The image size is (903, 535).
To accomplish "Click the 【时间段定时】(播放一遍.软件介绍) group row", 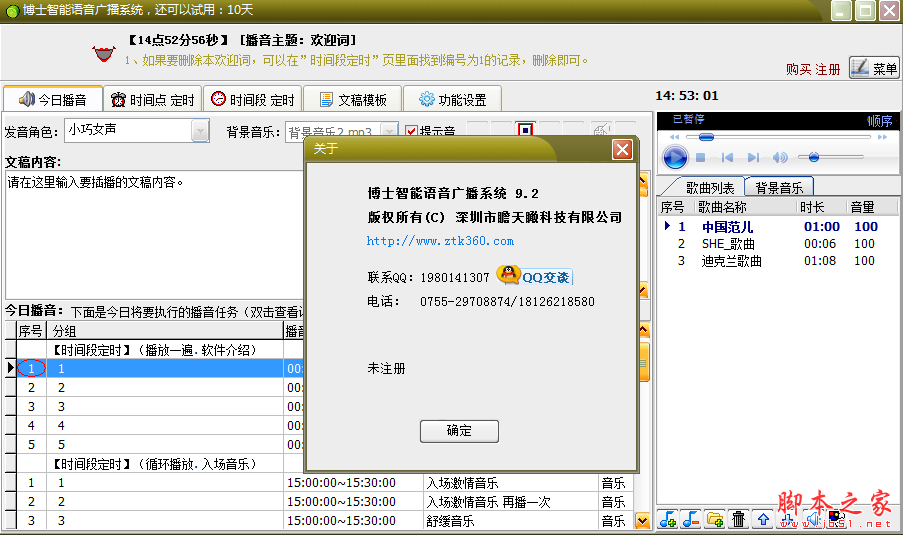I will [x=154, y=350].
